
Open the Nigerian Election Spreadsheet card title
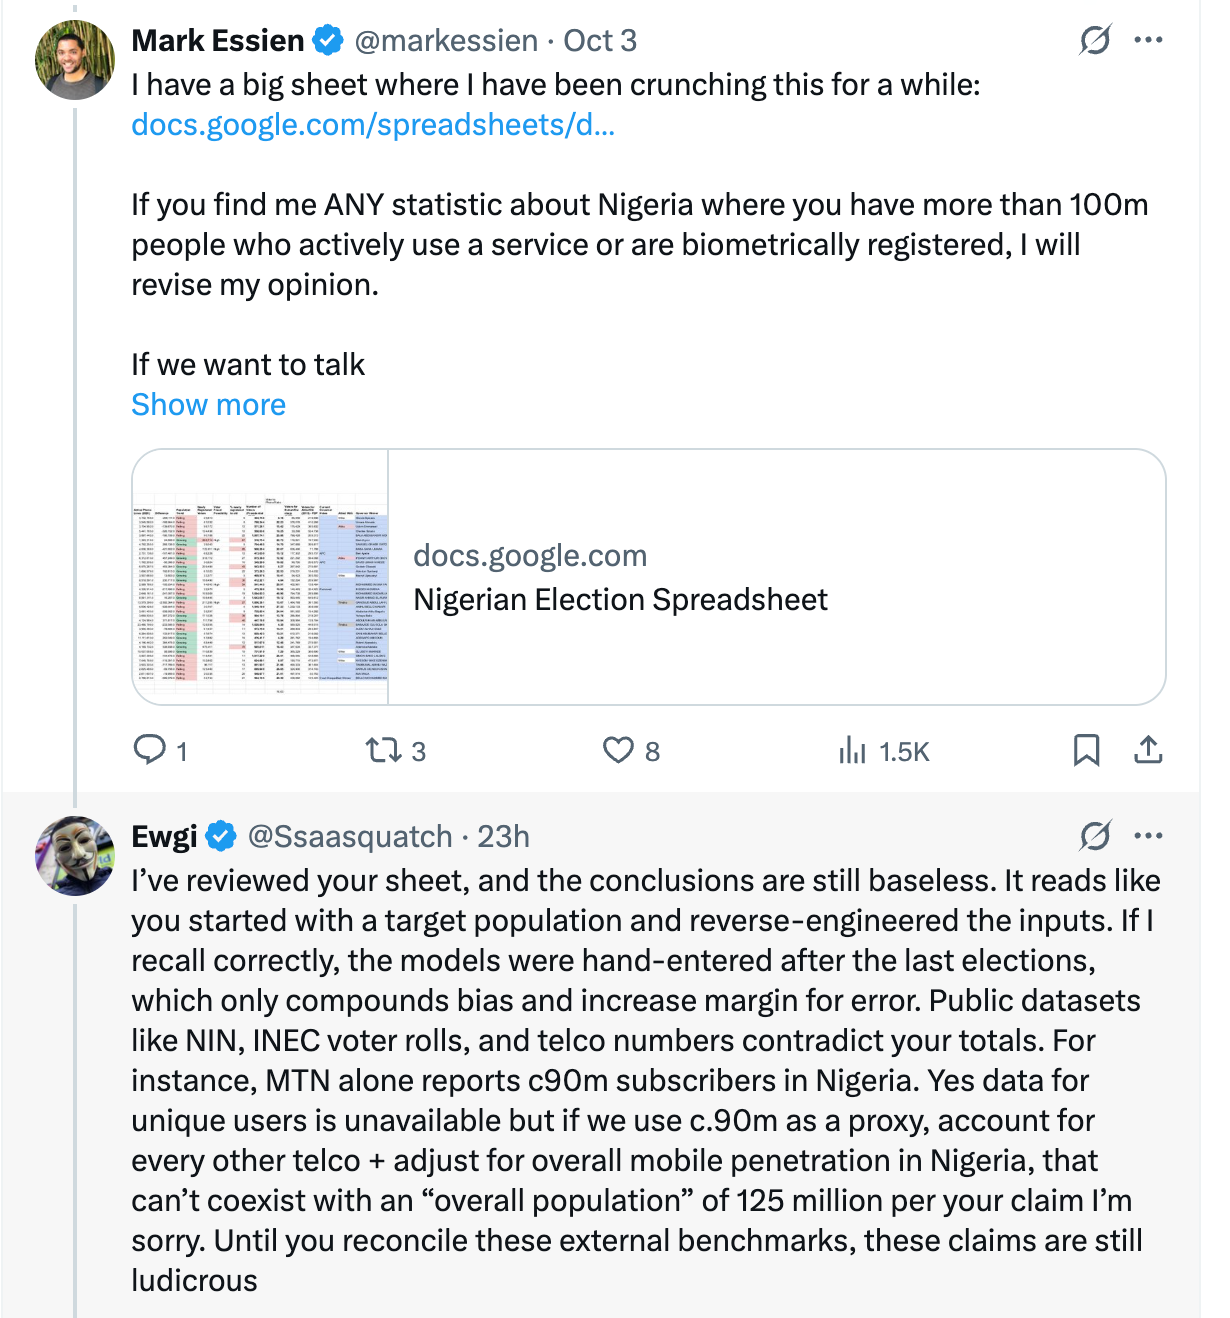pos(620,600)
